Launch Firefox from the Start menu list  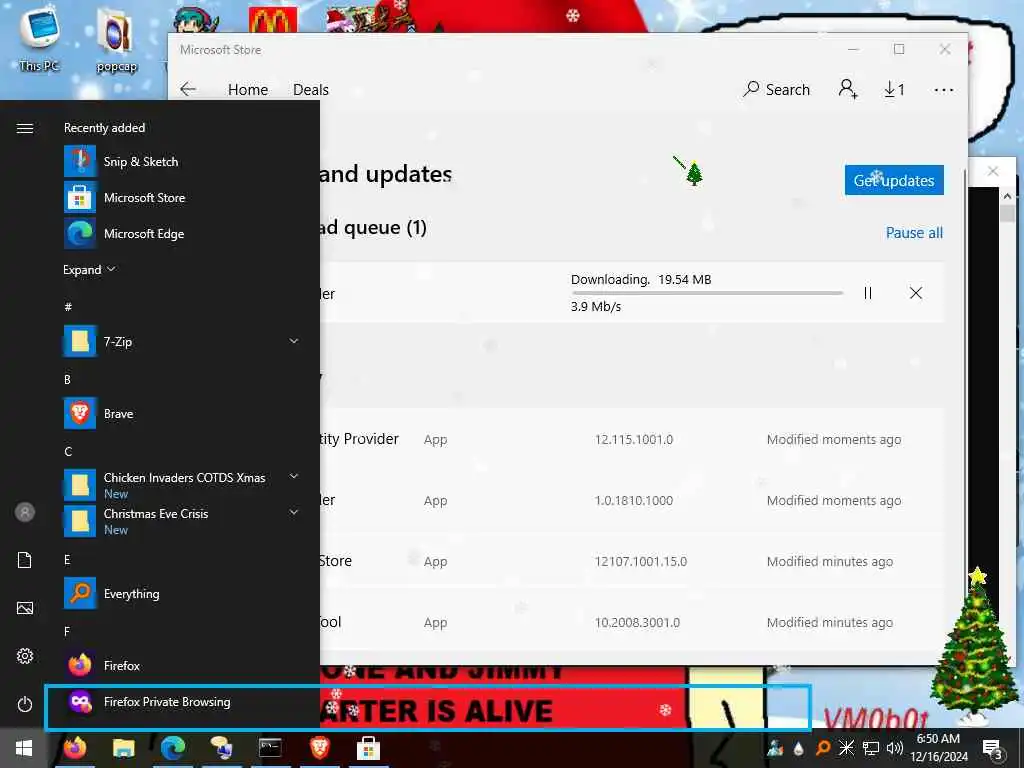pos(183,665)
